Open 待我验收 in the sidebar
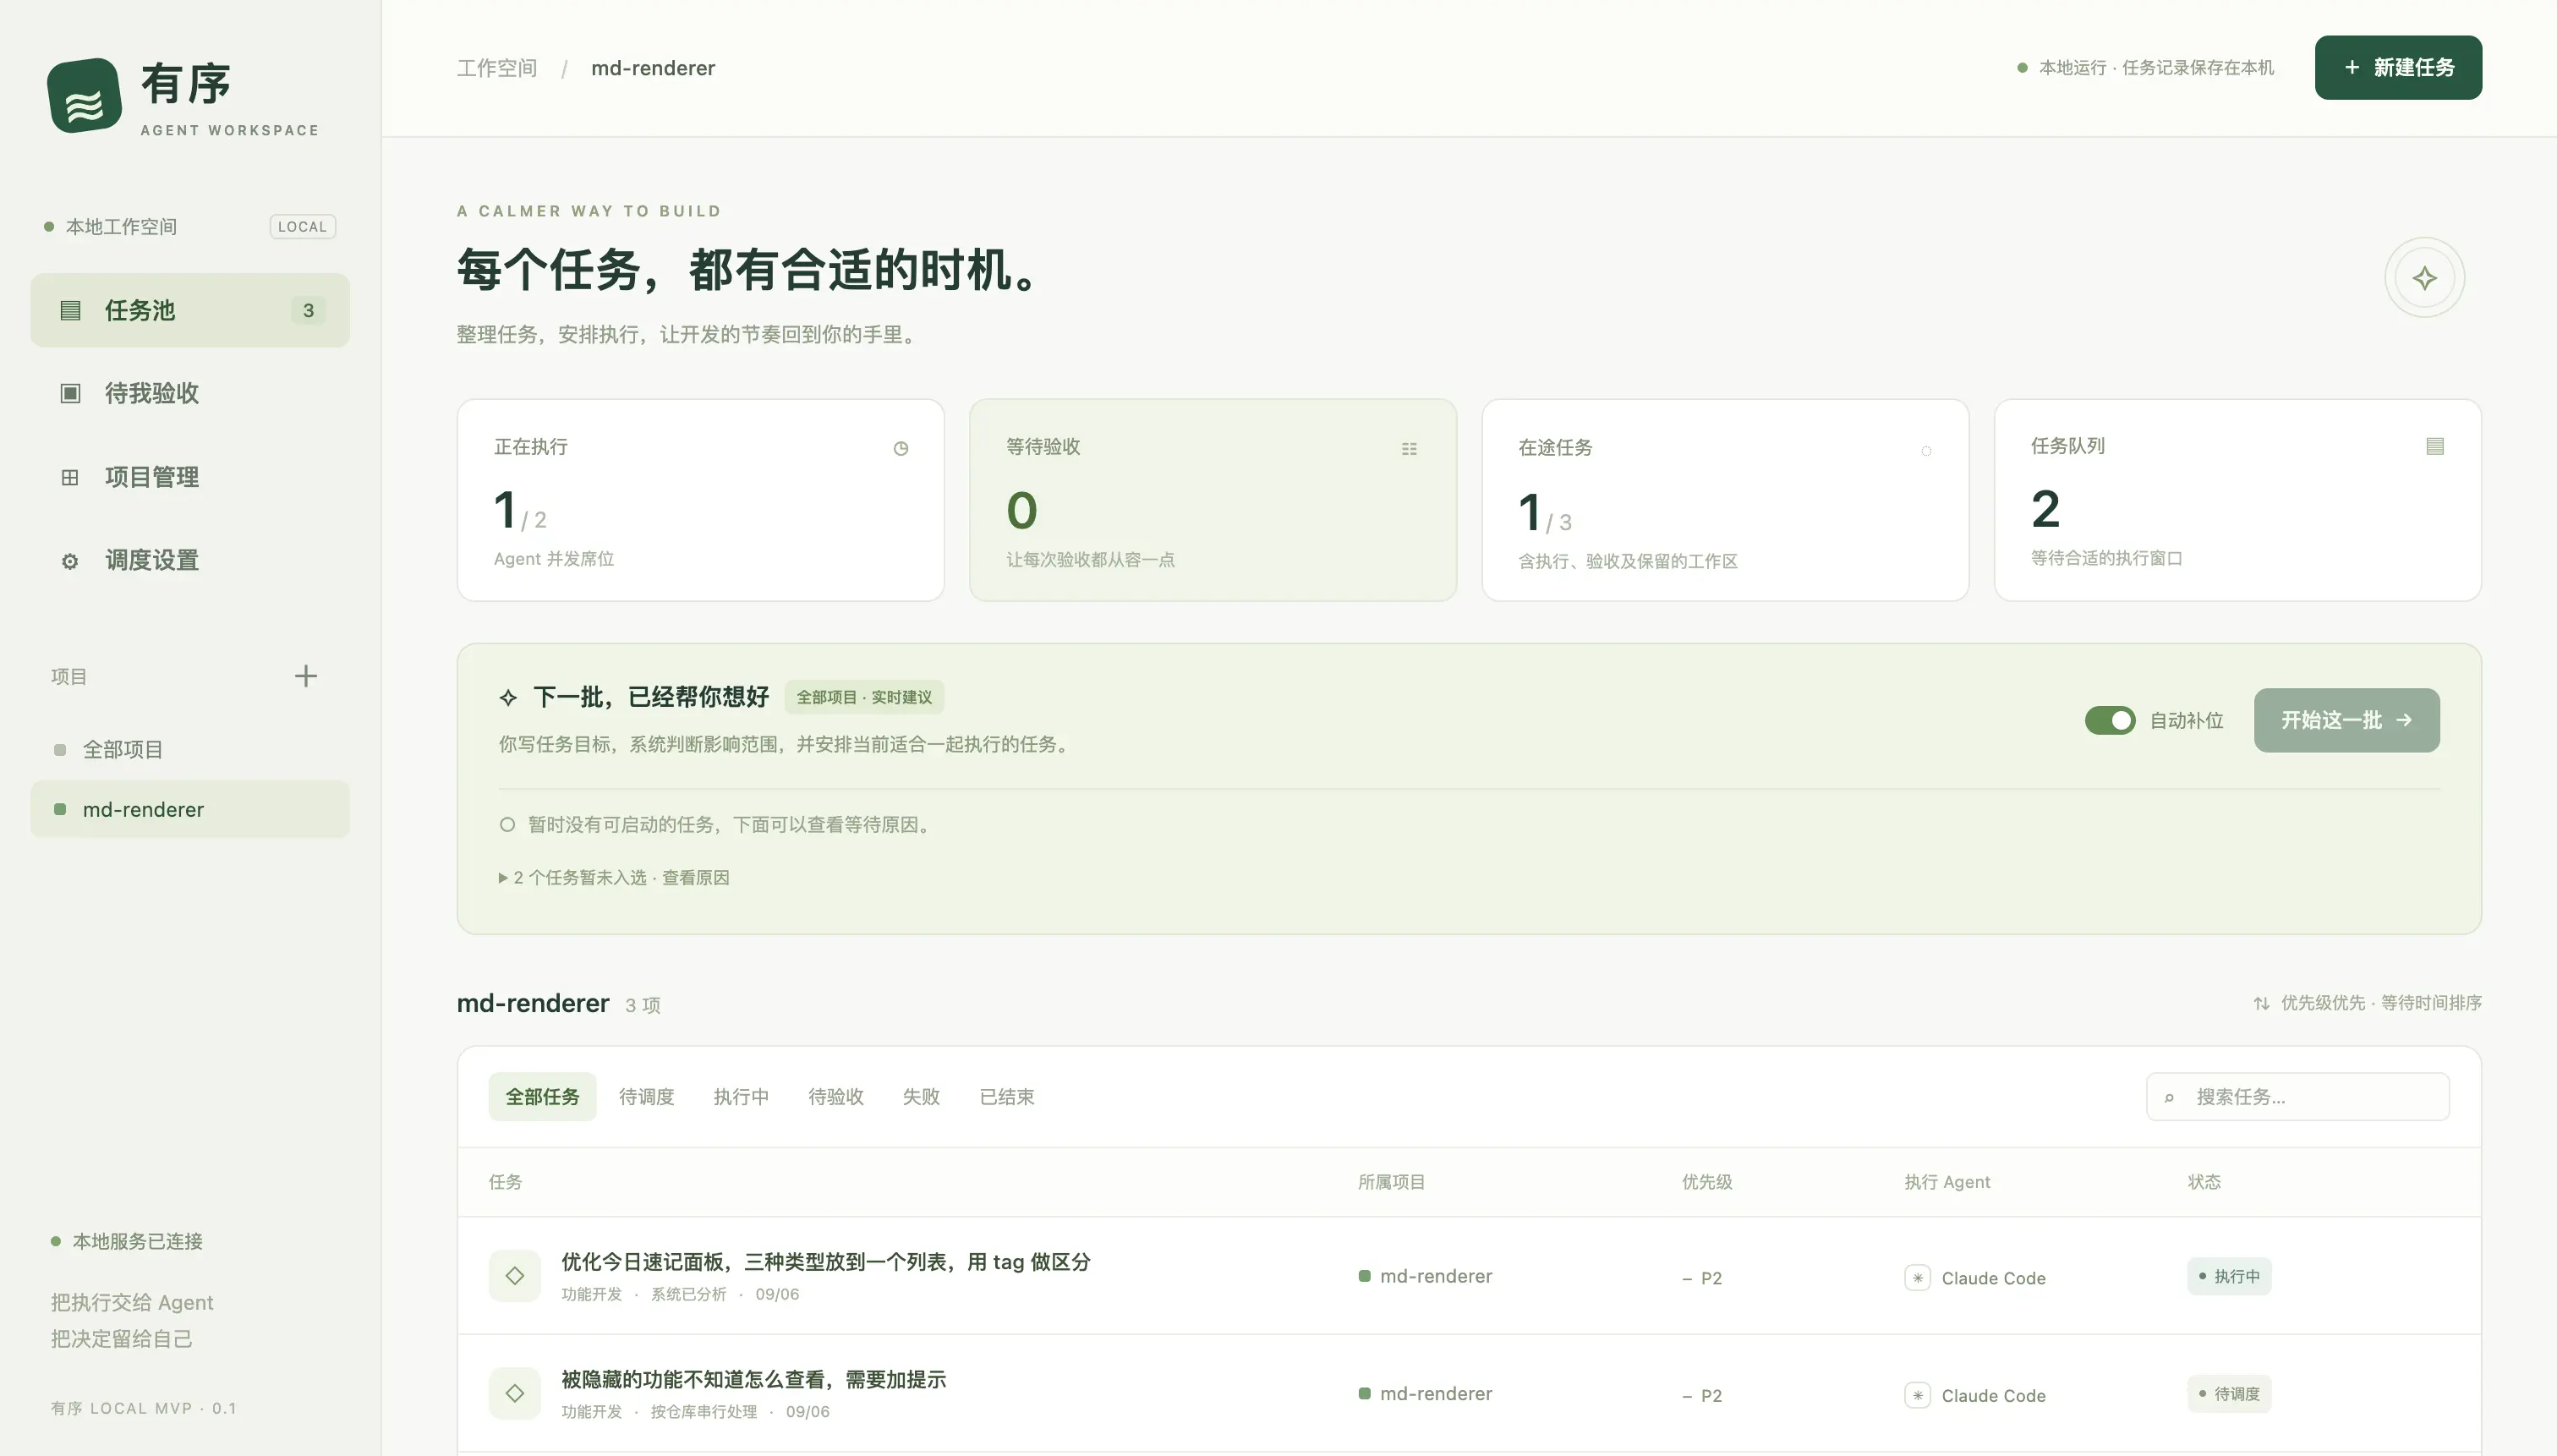 pyautogui.click(x=190, y=393)
